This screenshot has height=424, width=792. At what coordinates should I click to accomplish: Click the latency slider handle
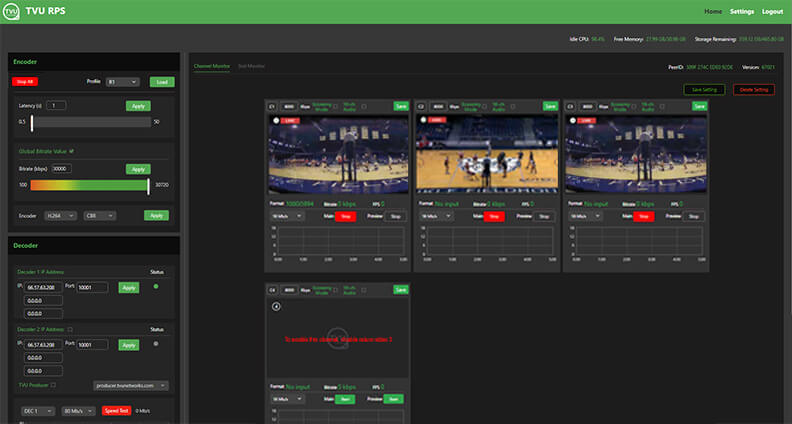tap(32, 122)
